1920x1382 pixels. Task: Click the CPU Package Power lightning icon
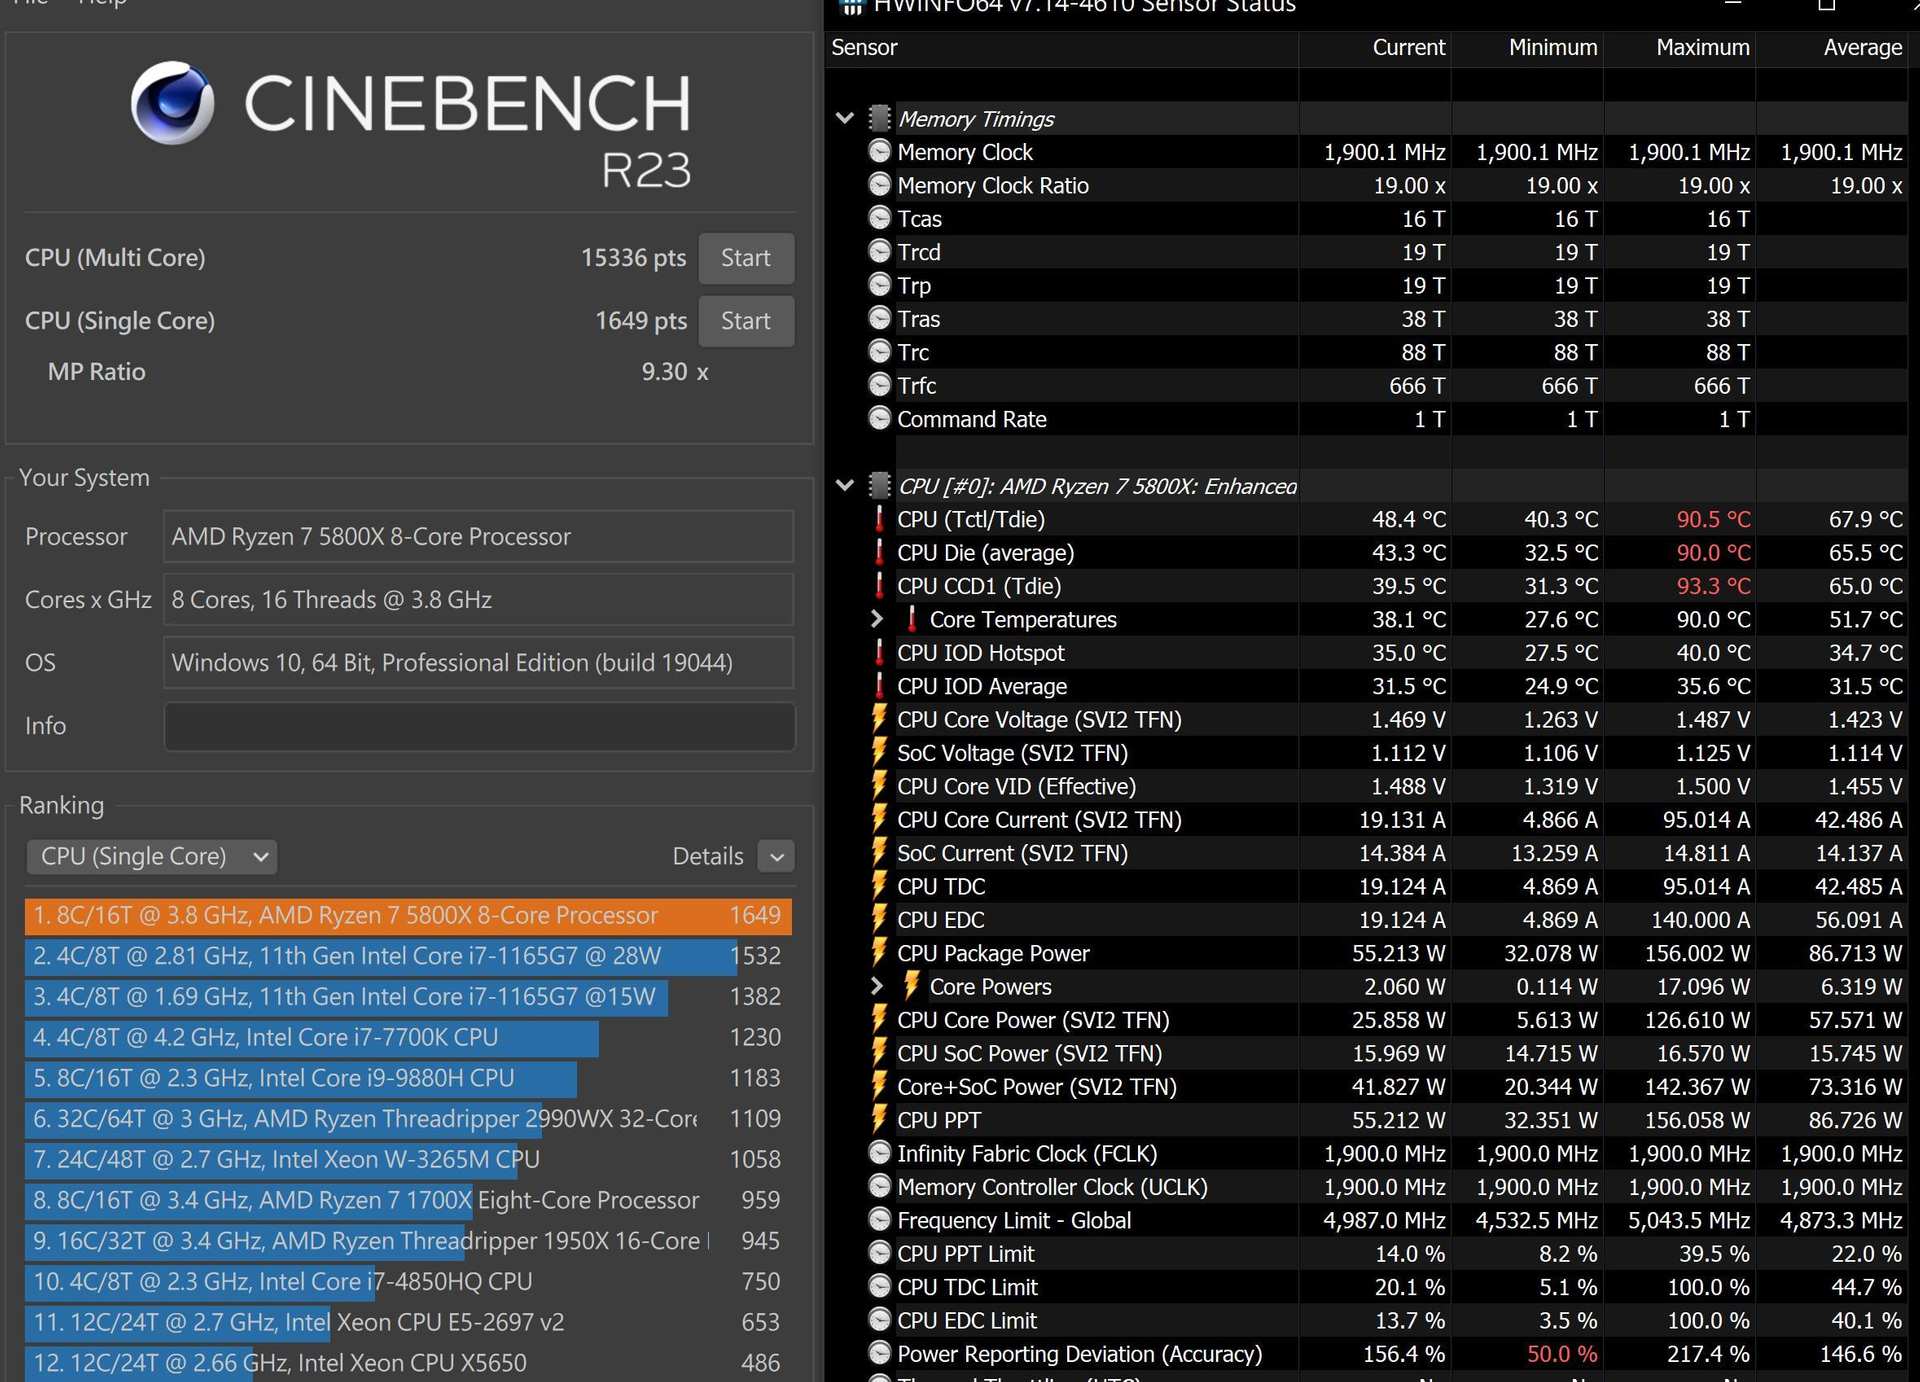pyautogui.click(x=879, y=953)
